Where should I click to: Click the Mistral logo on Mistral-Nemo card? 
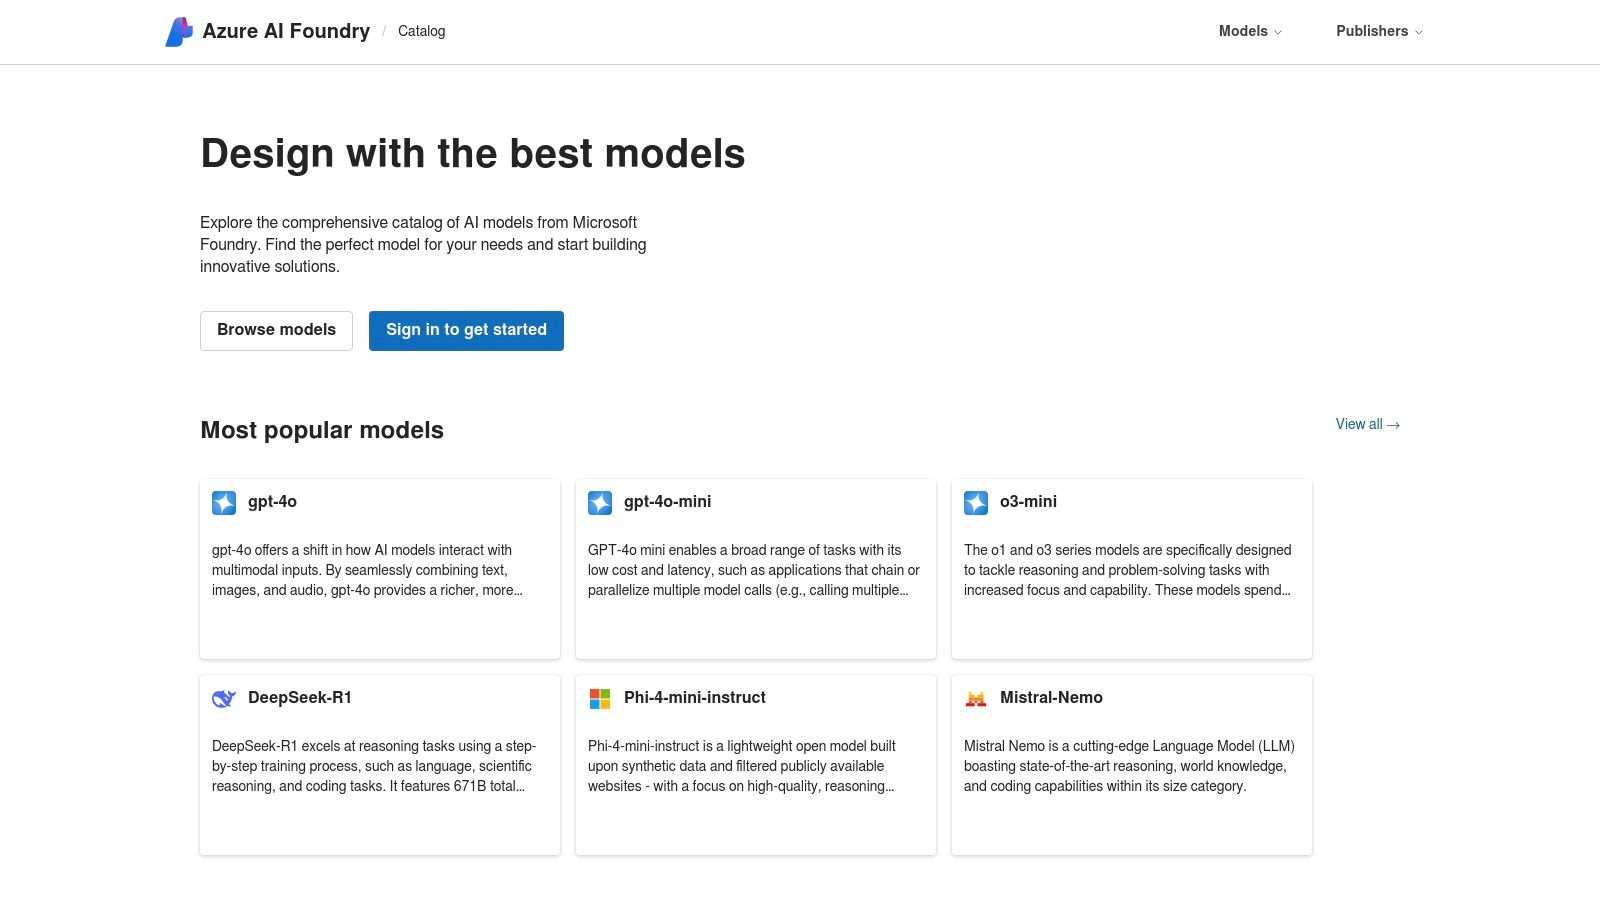(975, 698)
